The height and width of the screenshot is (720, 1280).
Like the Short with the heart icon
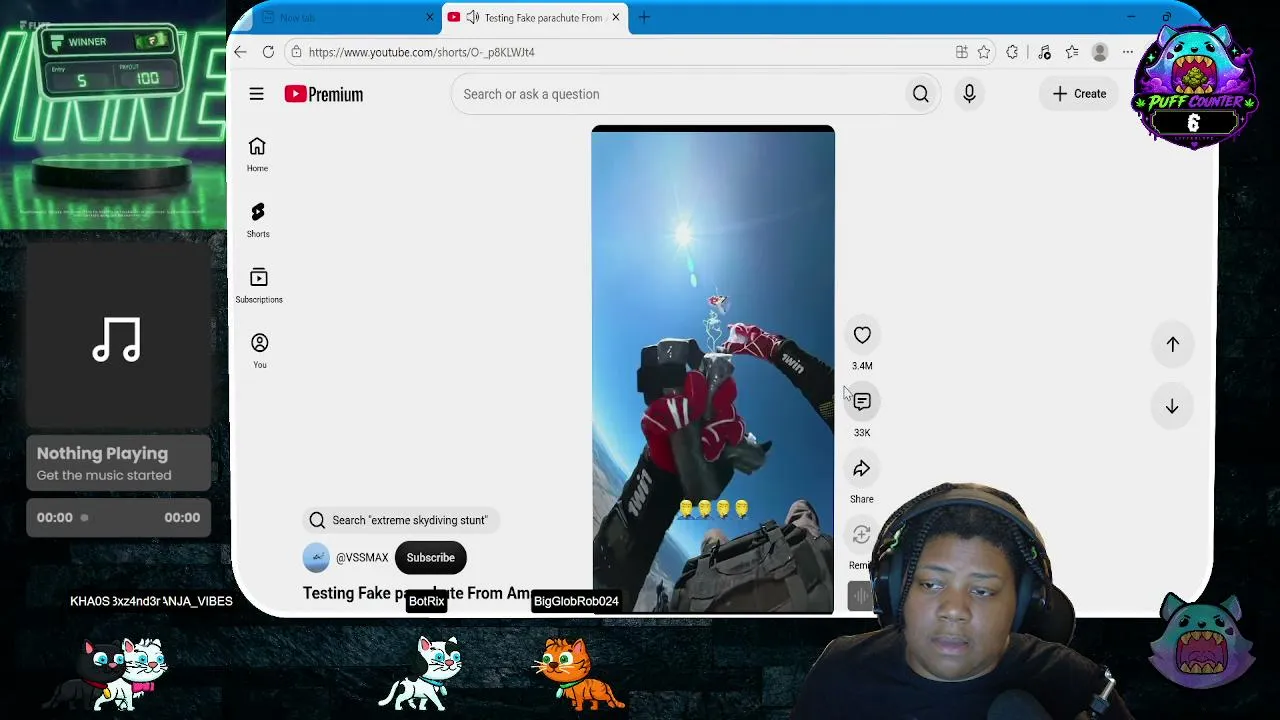(862, 335)
